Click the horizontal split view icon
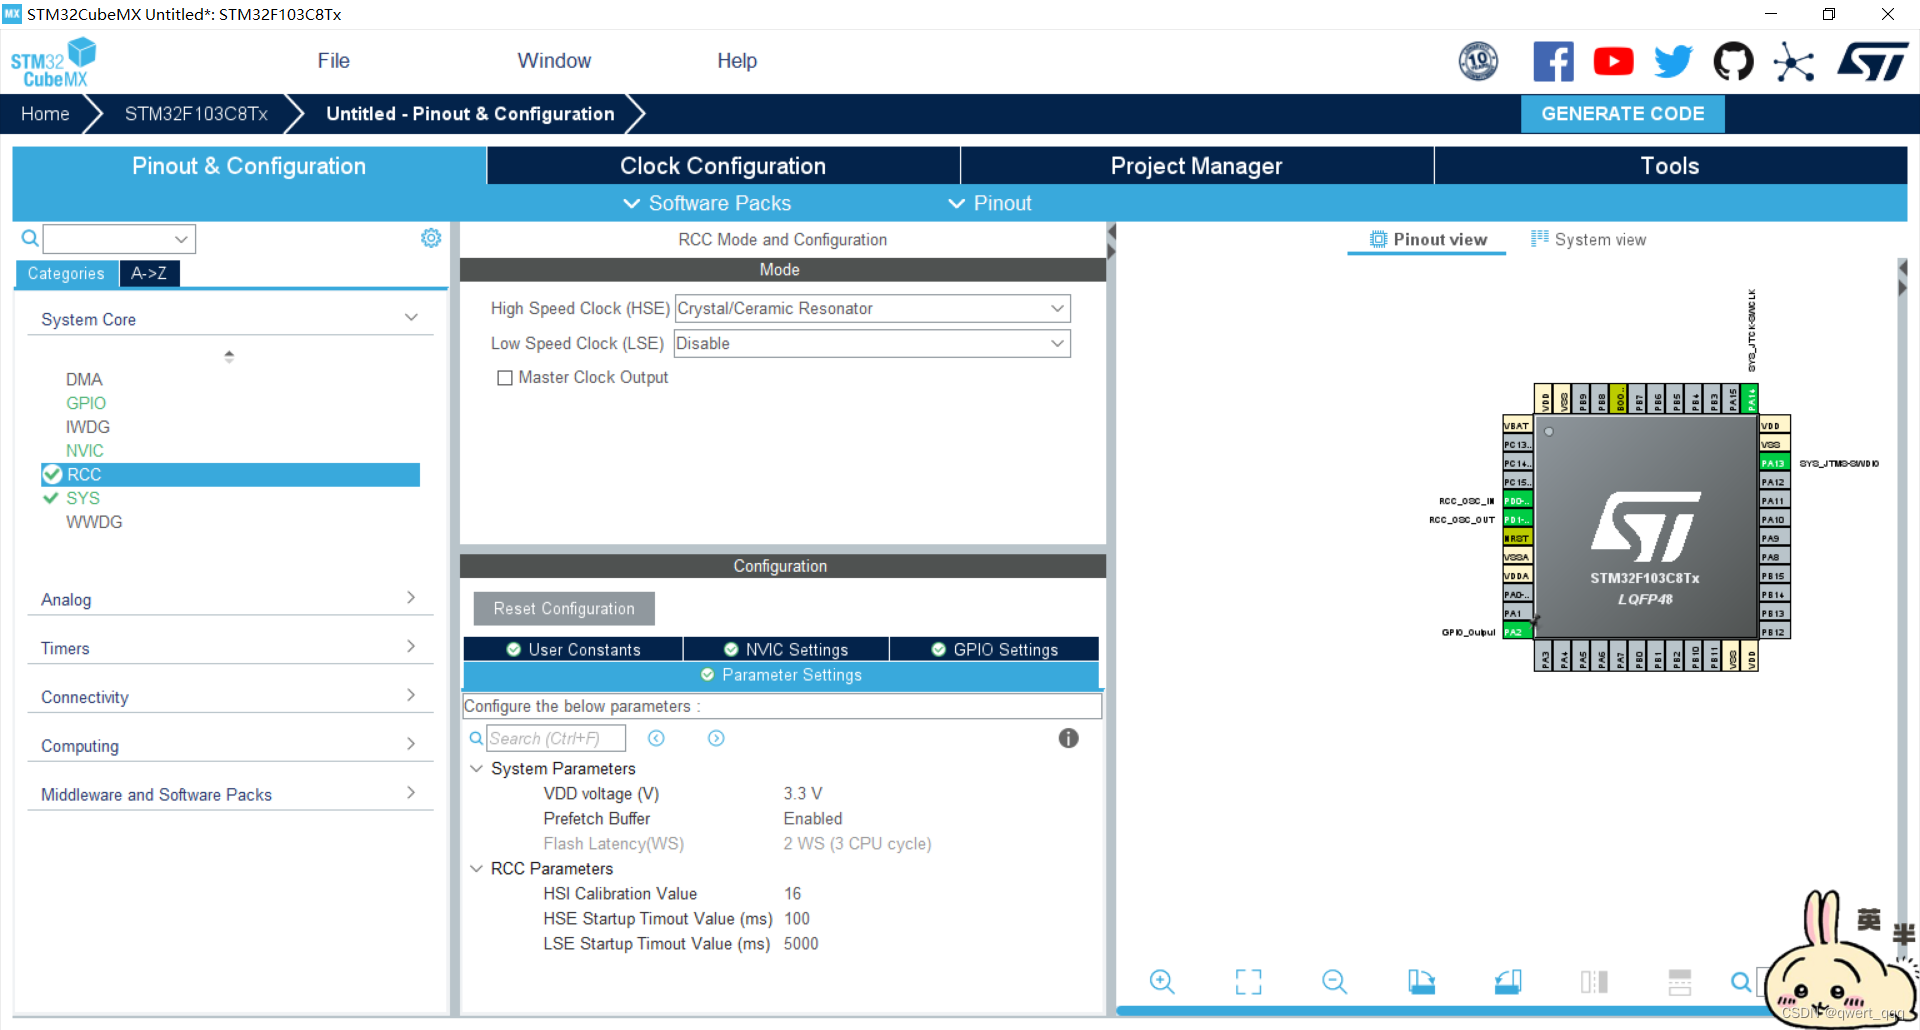 [1680, 981]
